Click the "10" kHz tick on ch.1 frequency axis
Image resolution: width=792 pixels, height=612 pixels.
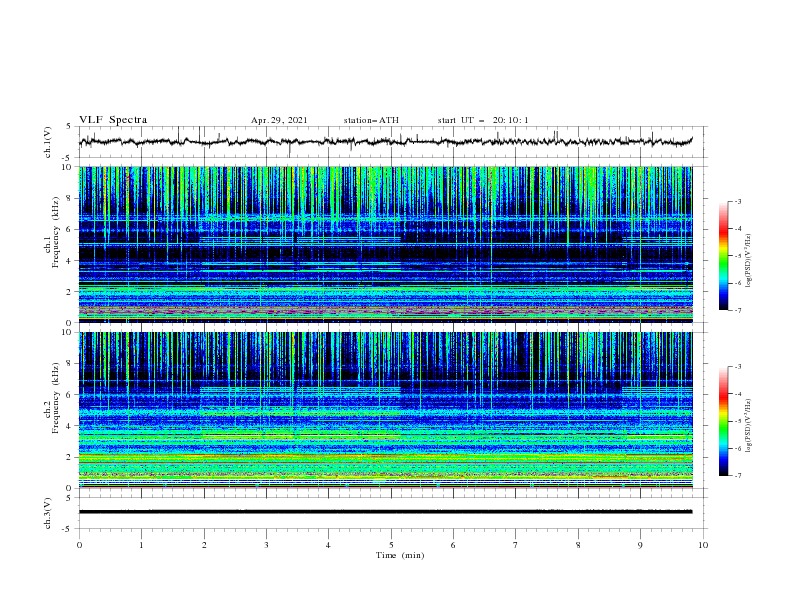pyautogui.click(x=68, y=167)
